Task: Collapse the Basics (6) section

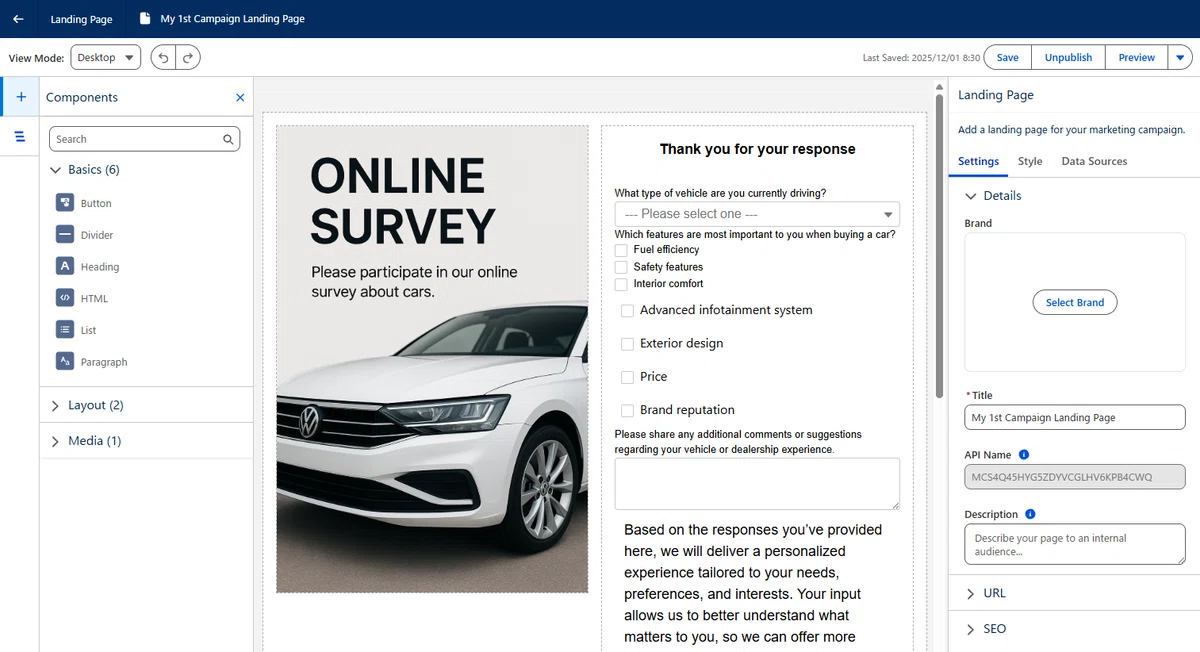Action: pos(56,170)
